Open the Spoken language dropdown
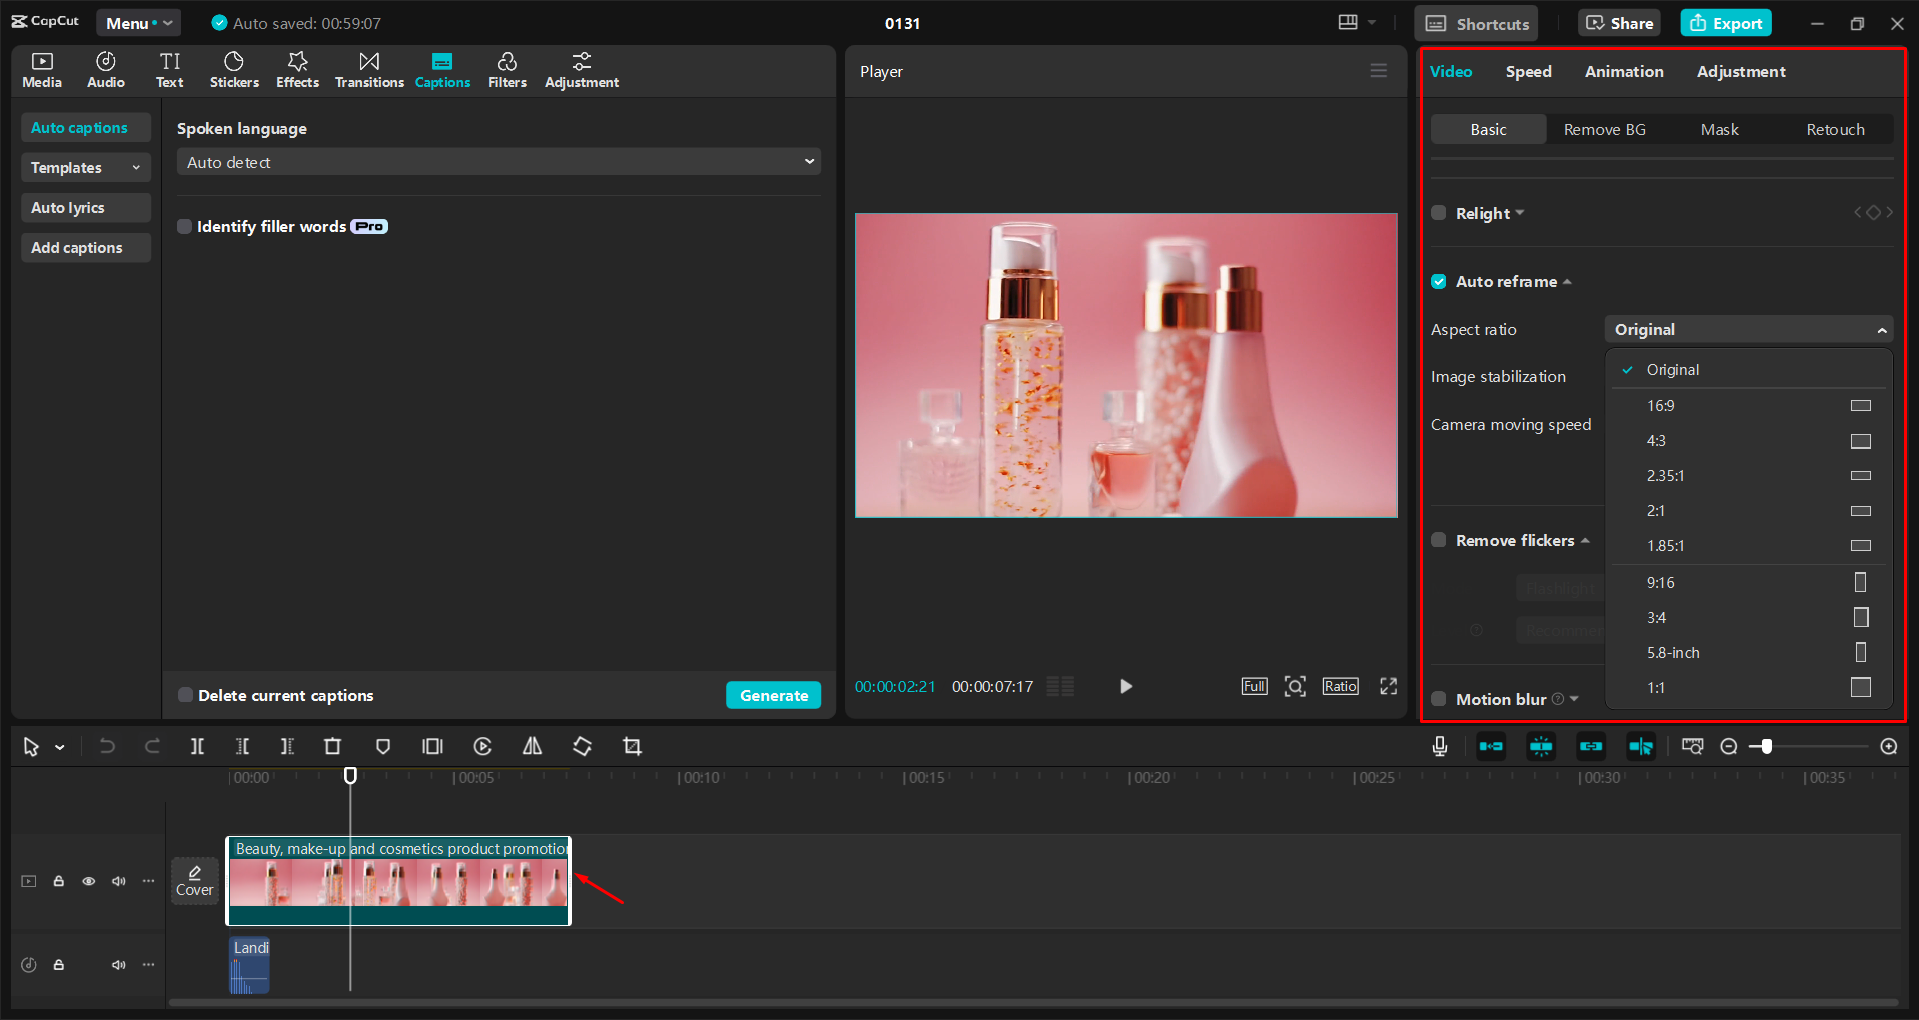 tap(498, 162)
